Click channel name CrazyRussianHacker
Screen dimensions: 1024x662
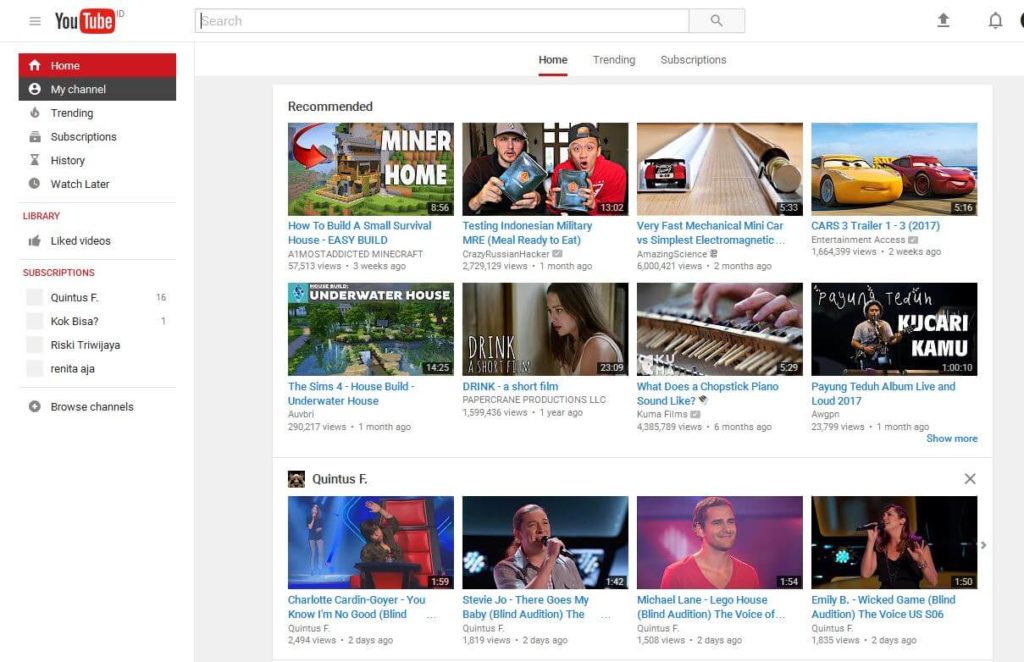tap(506, 254)
